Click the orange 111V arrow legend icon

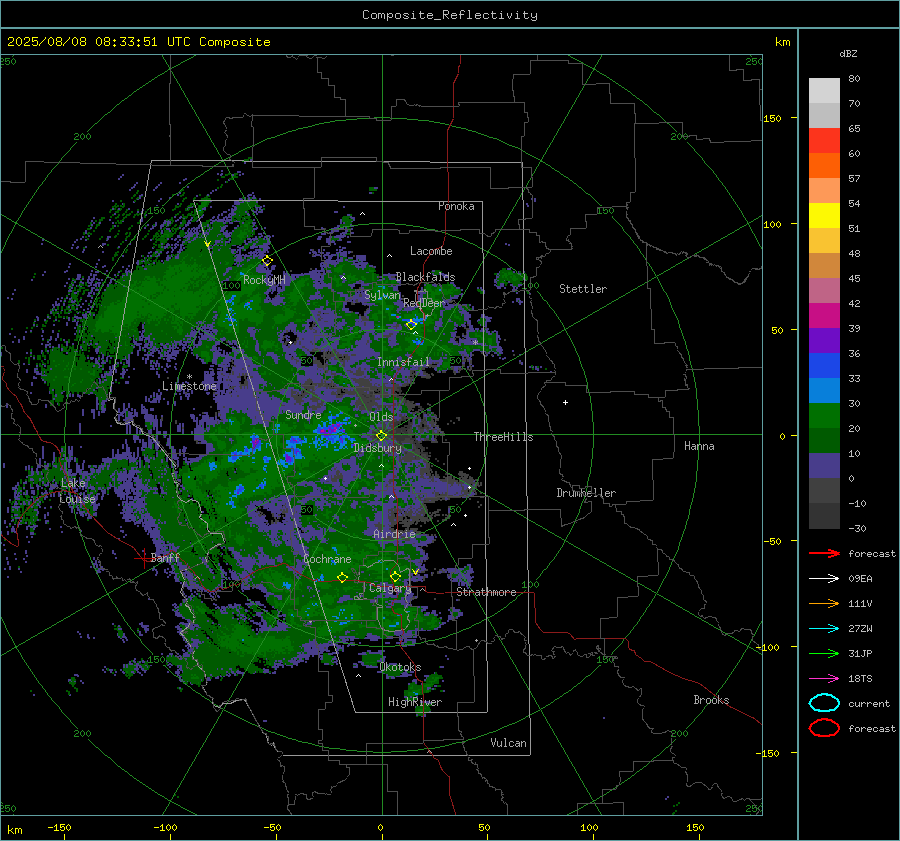tap(824, 603)
